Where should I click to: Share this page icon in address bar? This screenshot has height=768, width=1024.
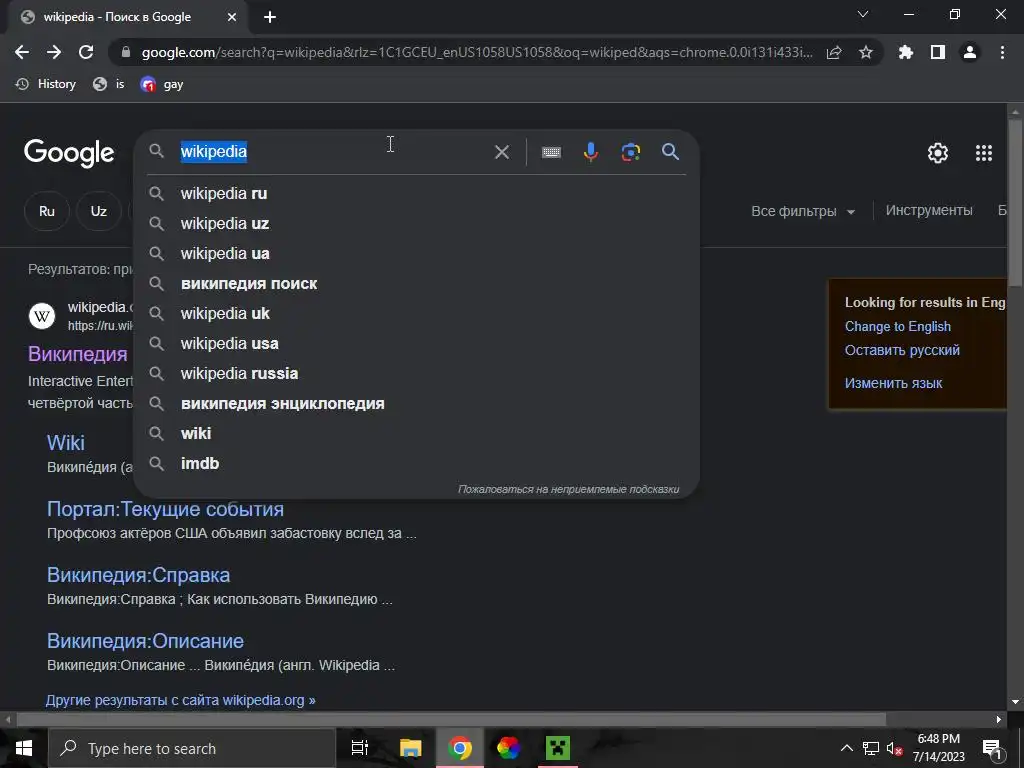(834, 52)
